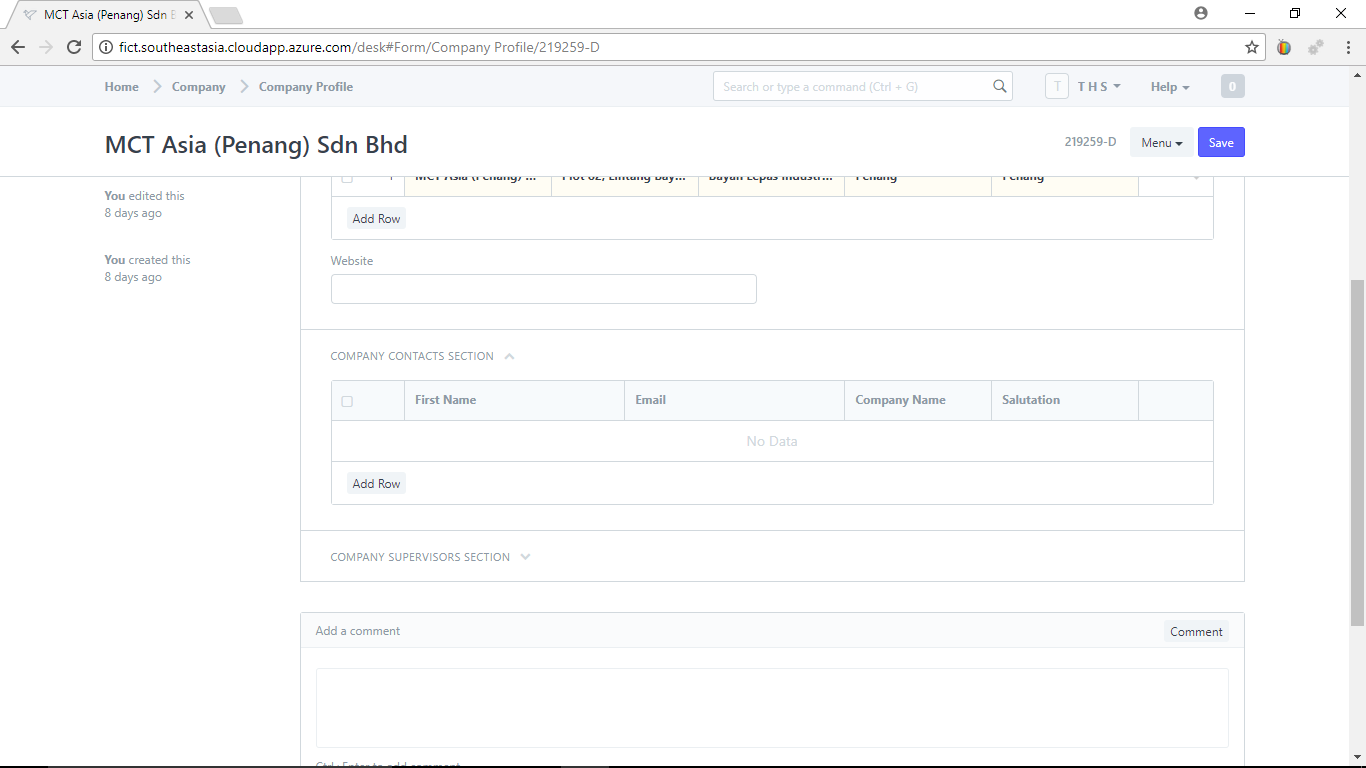Click in the comment text area
The width and height of the screenshot is (1366, 768).
pos(772,708)
